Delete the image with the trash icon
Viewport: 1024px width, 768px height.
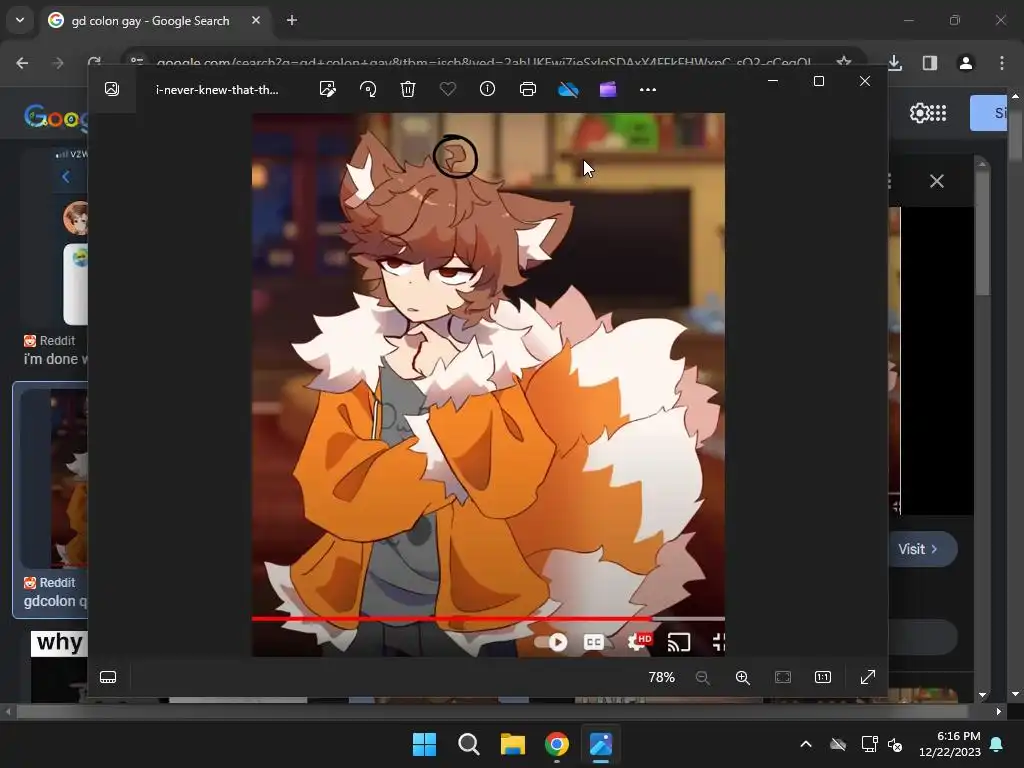click(x=408, y=89)
